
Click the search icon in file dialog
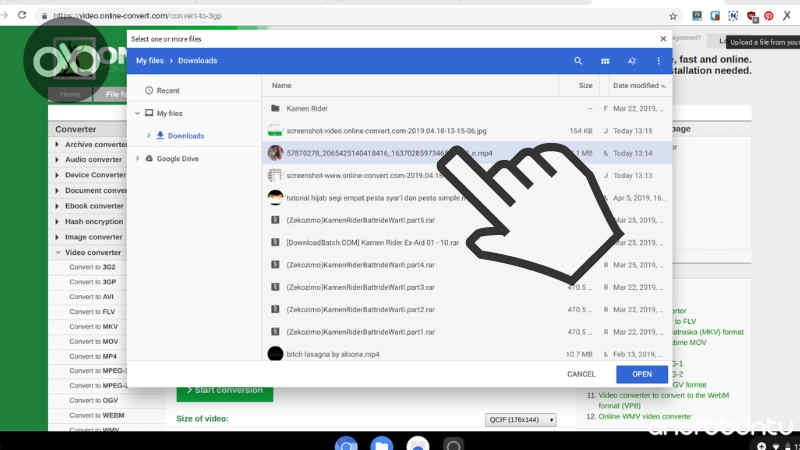click(x=578, y=61)
